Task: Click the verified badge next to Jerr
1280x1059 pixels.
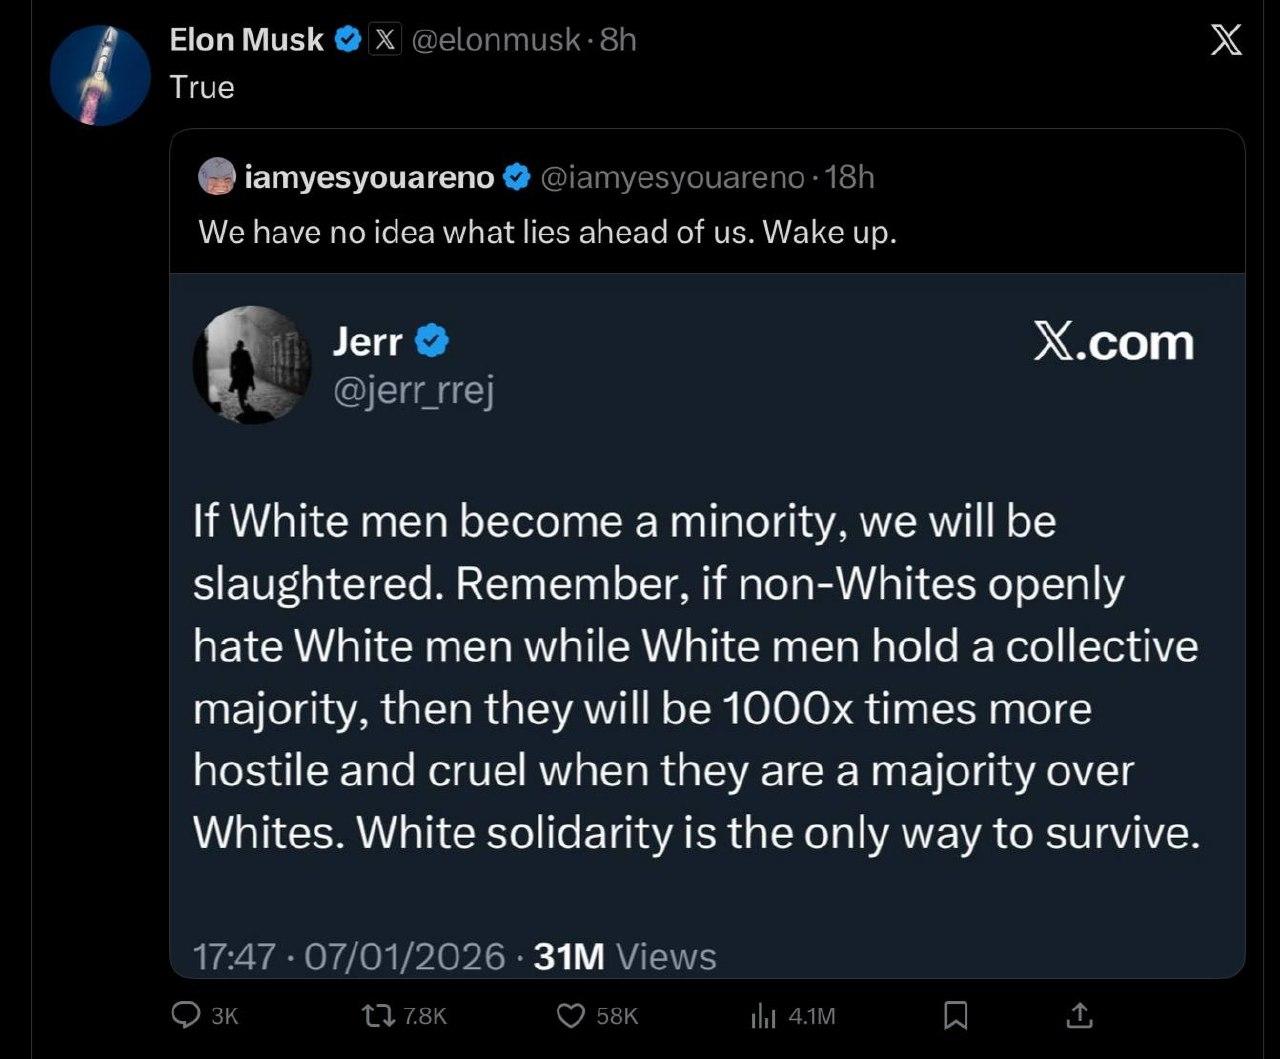Action: tap(432, 342)
